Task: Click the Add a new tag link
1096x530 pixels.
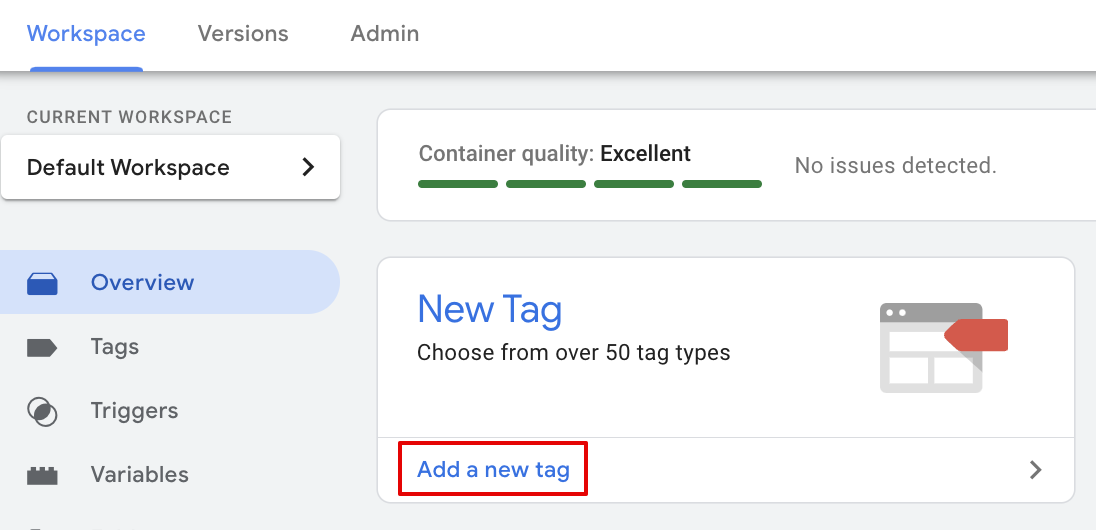Action: click(493, 470)
